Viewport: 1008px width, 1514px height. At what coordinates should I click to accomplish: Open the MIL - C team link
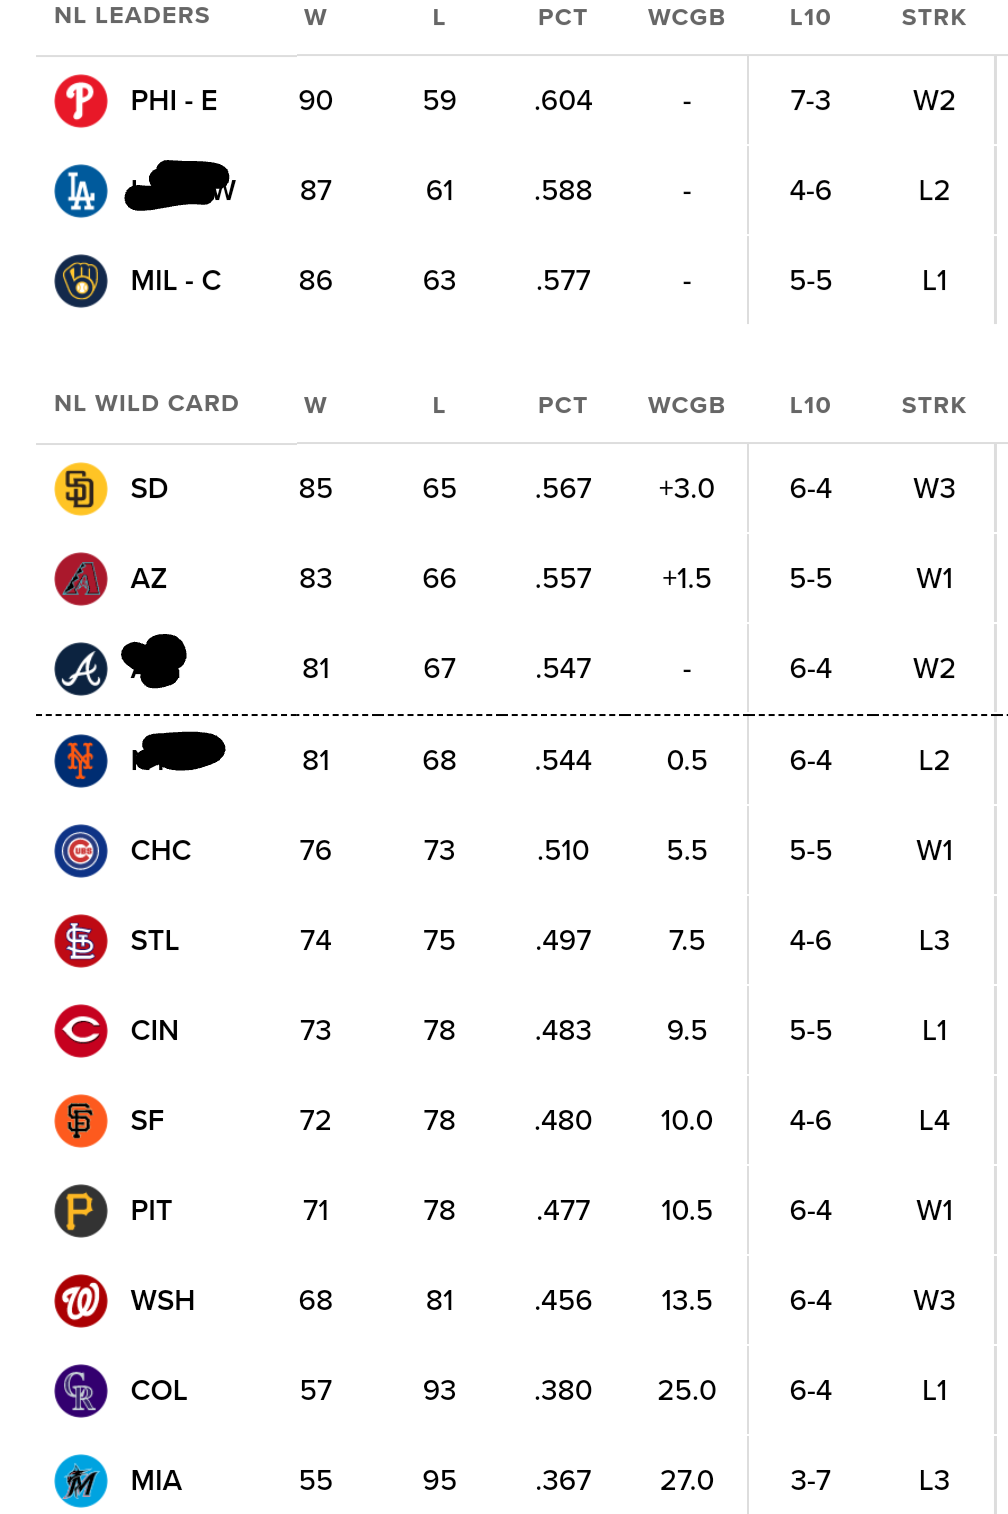click(x=176, y=281)
